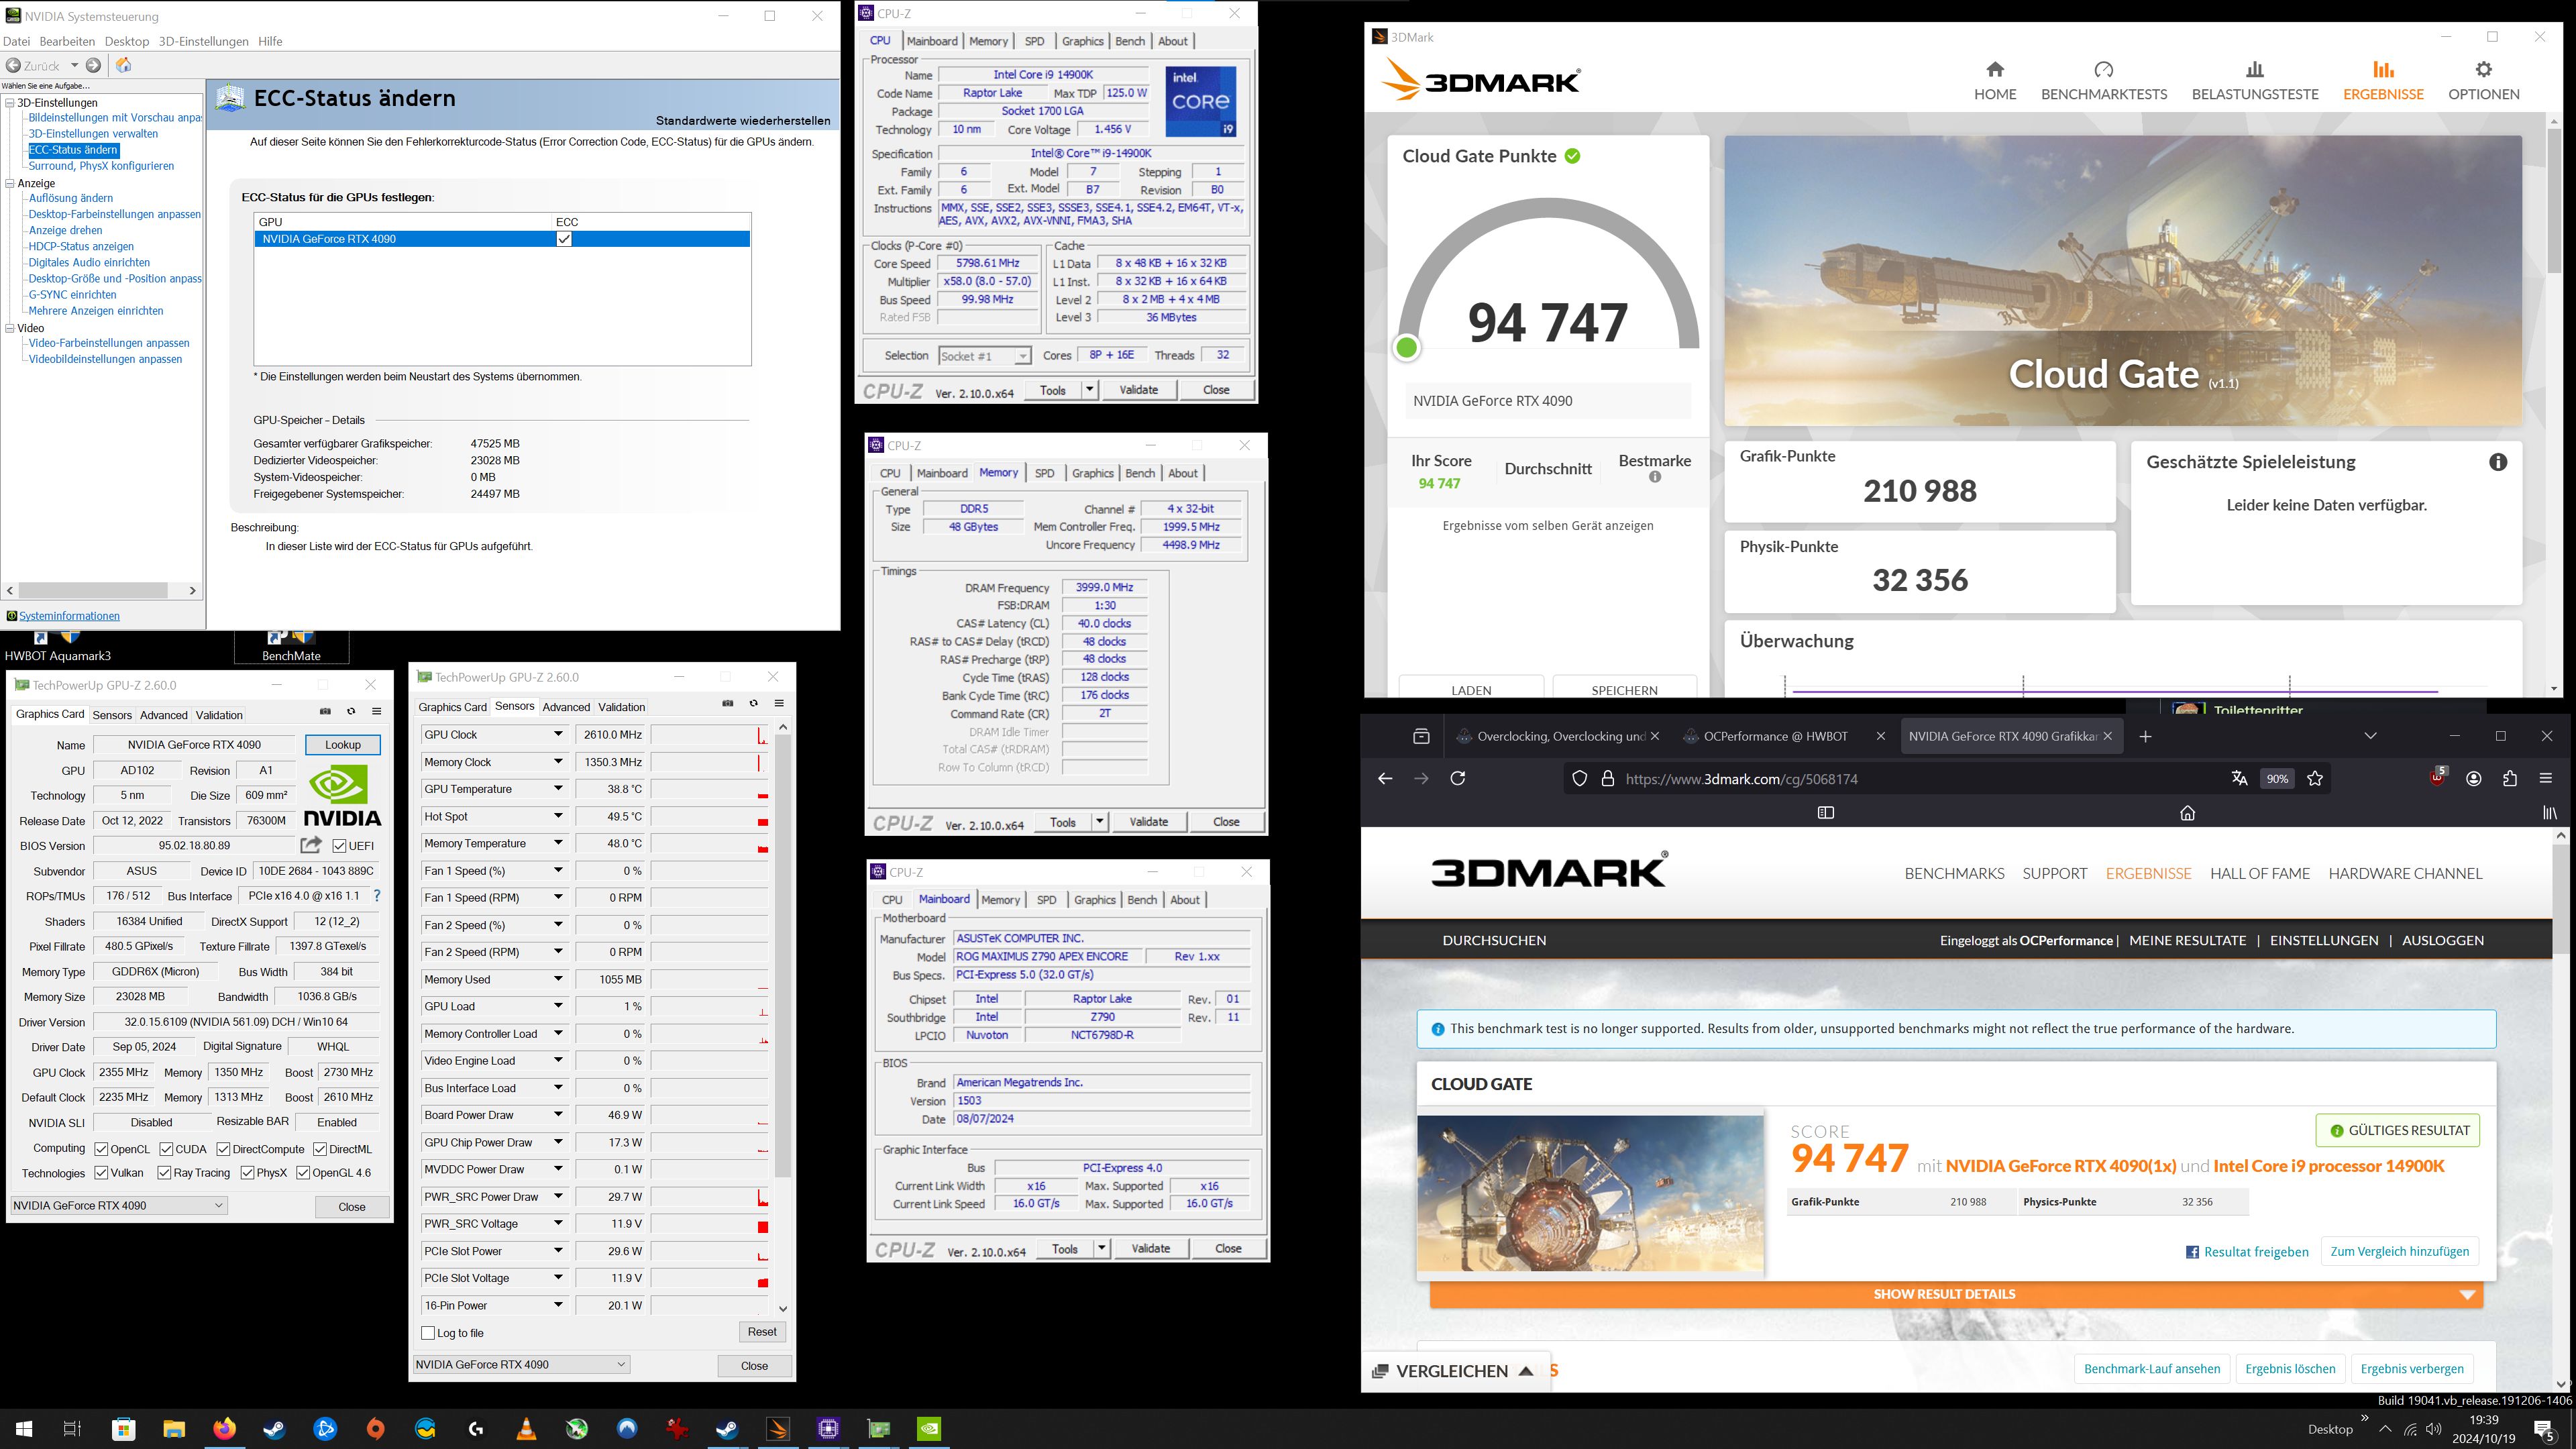Viewport: 2576px width, 1449px height.
Task: Click info icon beside Geschätzte Spieleleistung
Action: 2498,462
